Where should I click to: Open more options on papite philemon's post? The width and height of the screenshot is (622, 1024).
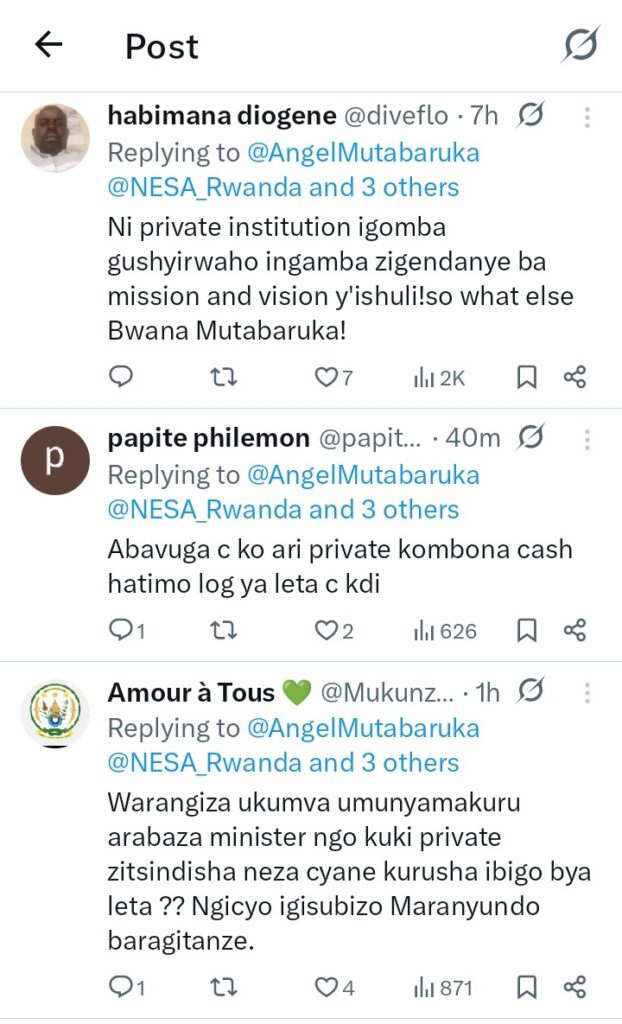[587, 439]
